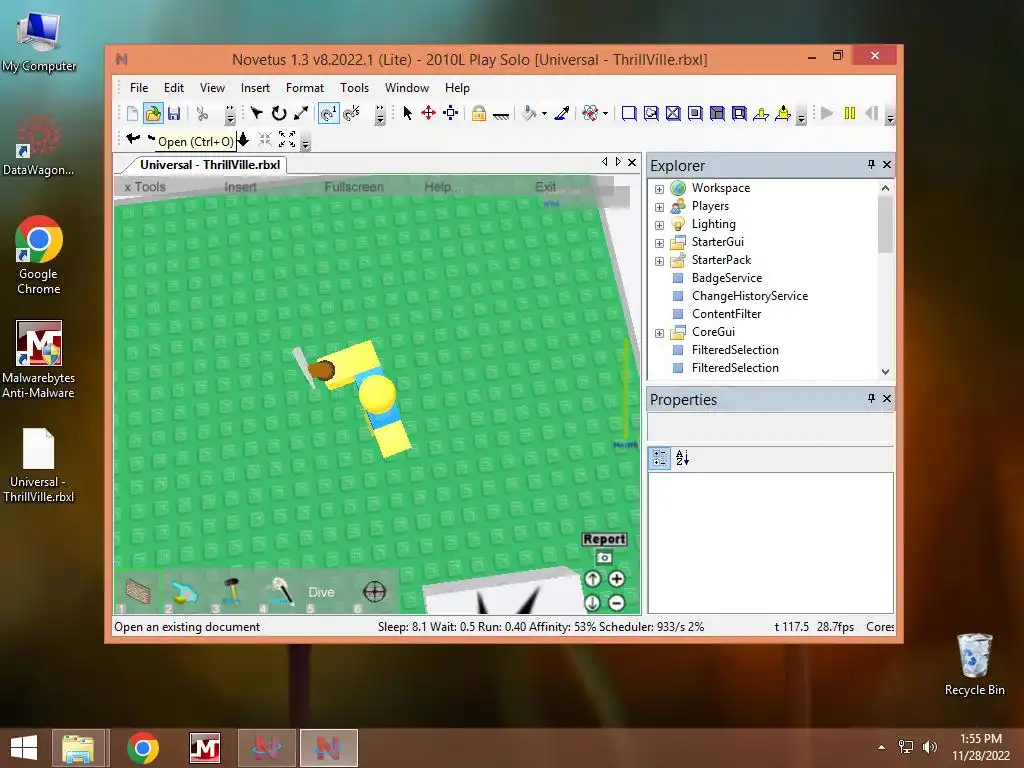Click the collapse inward-arrows icon
Screen dimensions: 1024x768
click(264, 138)
